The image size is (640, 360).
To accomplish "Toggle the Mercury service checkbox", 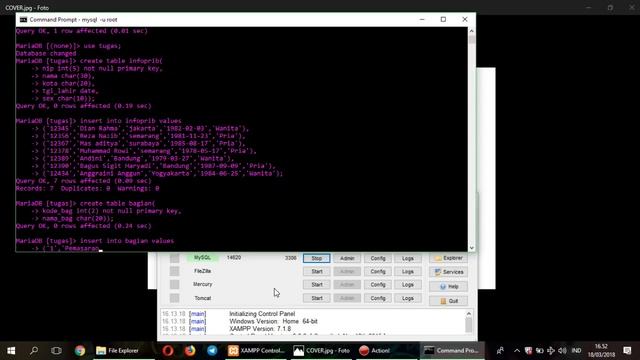I will (174, 284).
